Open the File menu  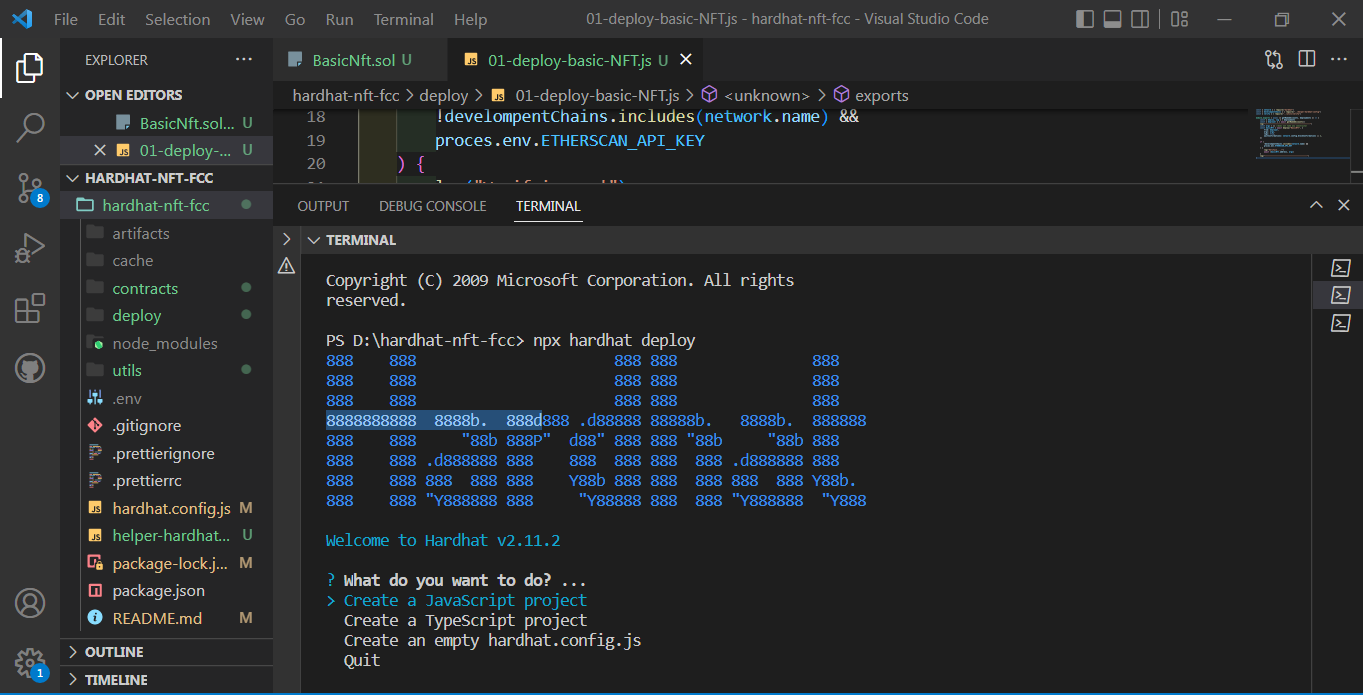click(x=66, y=19)
